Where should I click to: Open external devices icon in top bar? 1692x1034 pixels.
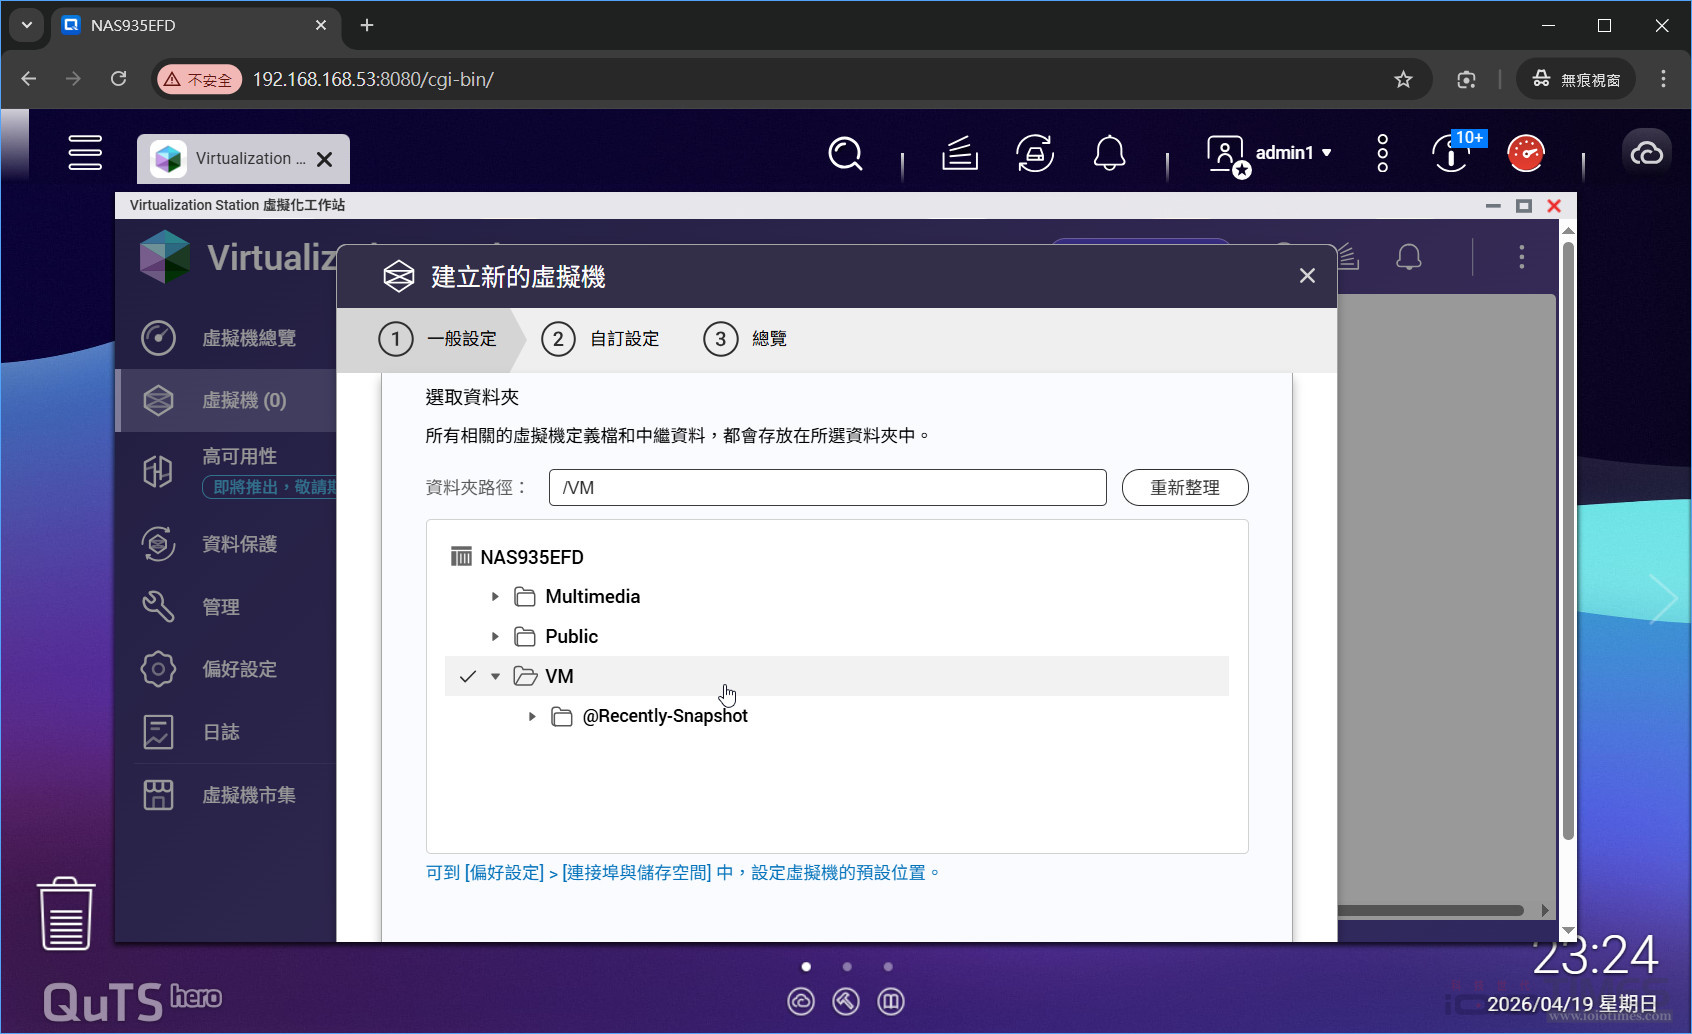pyautogui.click(x=1034, y=154)
